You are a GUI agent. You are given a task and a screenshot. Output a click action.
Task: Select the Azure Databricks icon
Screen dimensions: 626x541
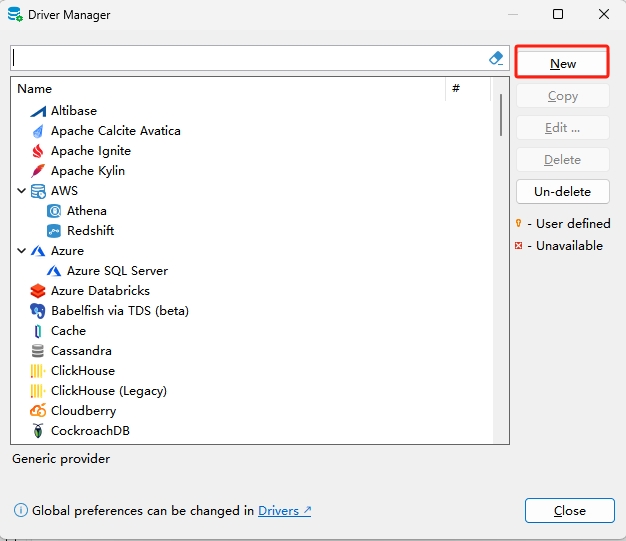pos(38,291)
